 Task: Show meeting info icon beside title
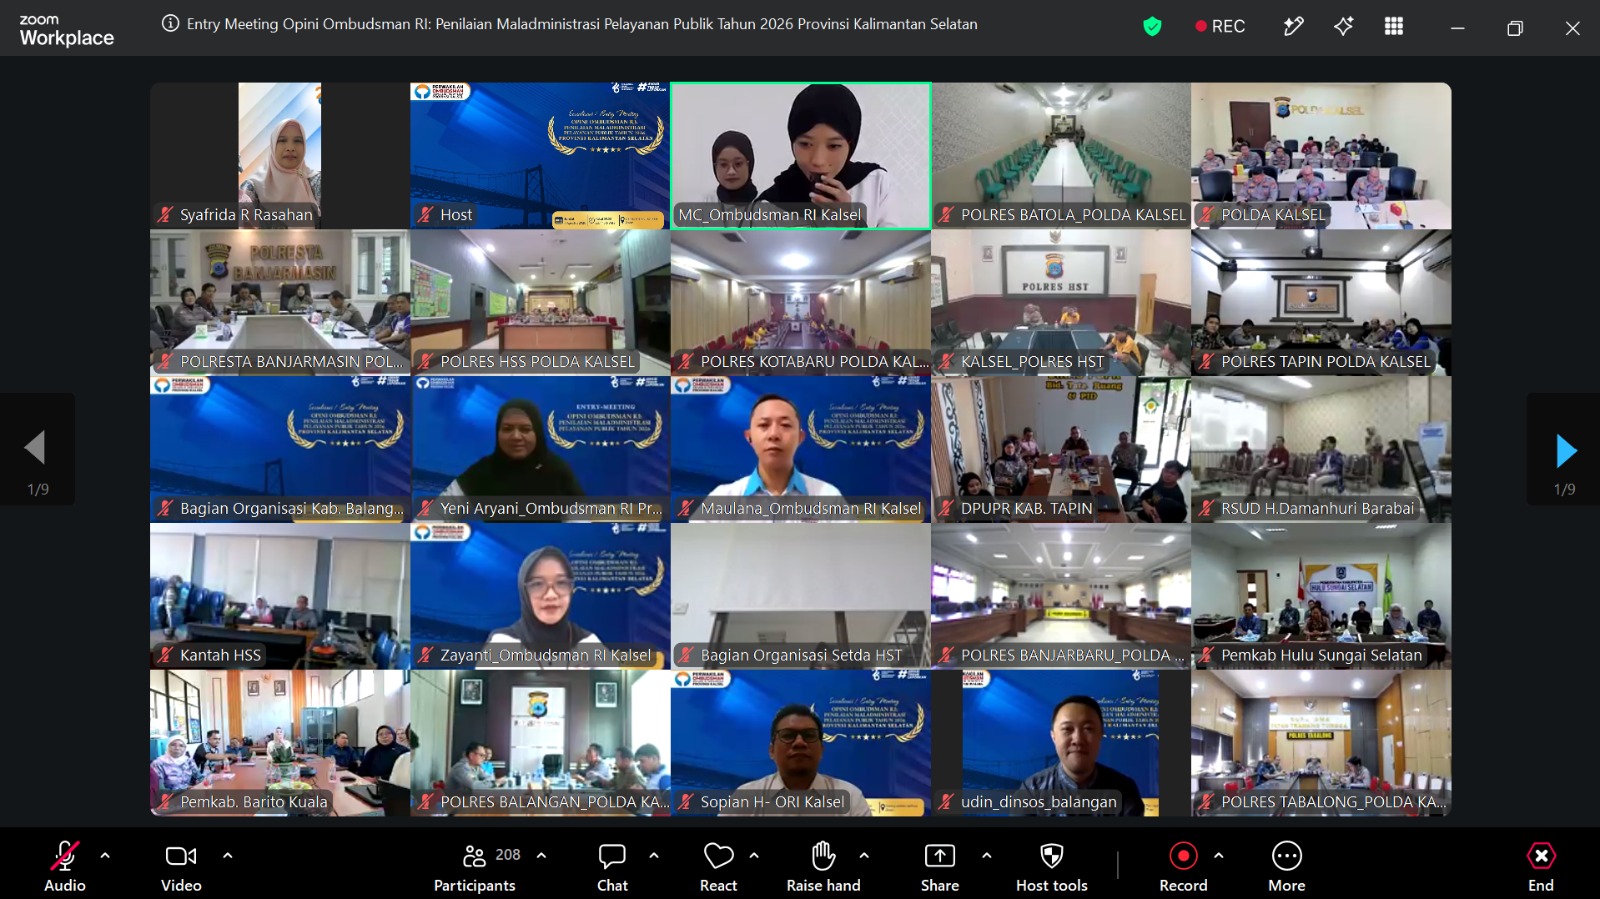[171, 24]
